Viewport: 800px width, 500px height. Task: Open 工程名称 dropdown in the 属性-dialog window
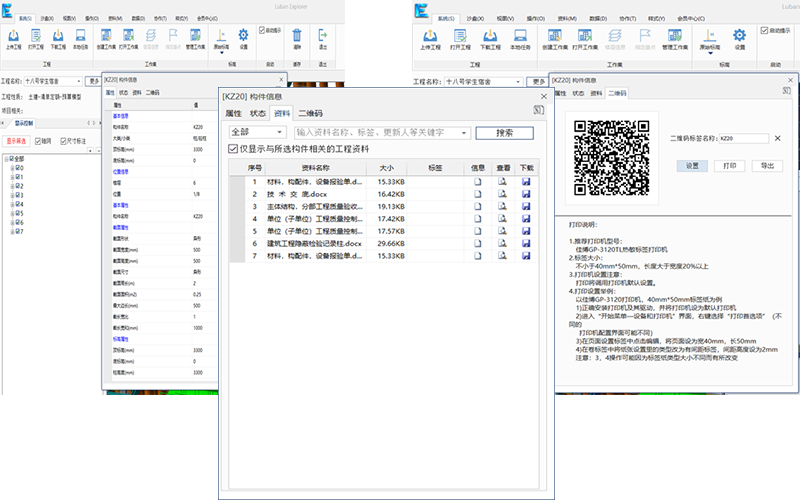coord(79,81)
